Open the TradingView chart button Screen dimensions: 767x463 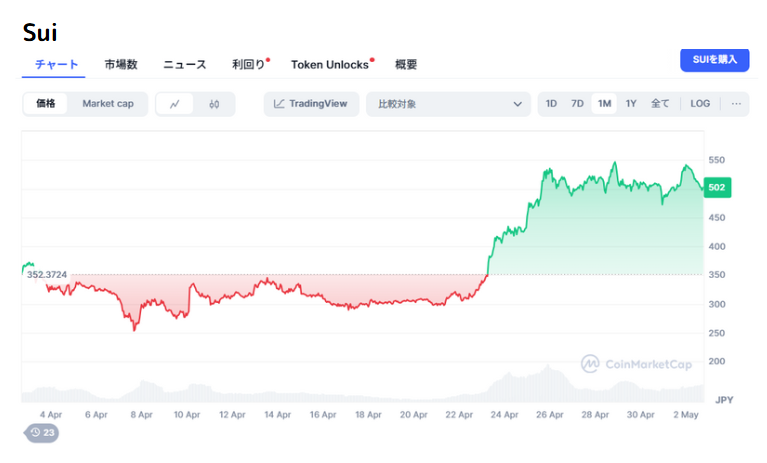coord(311,104)
